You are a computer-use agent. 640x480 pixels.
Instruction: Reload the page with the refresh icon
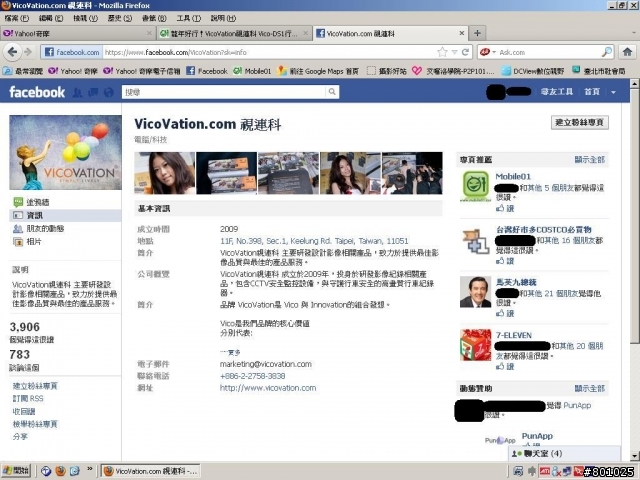pos(465,52)
